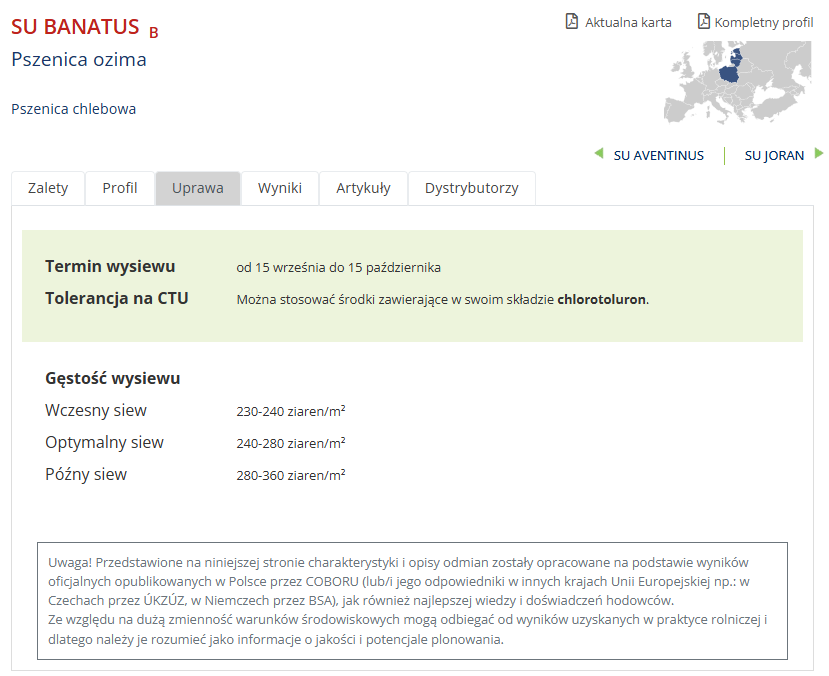
Task: Click the red B quality mark
Action: pyautogui.click(x=153, y=32)
